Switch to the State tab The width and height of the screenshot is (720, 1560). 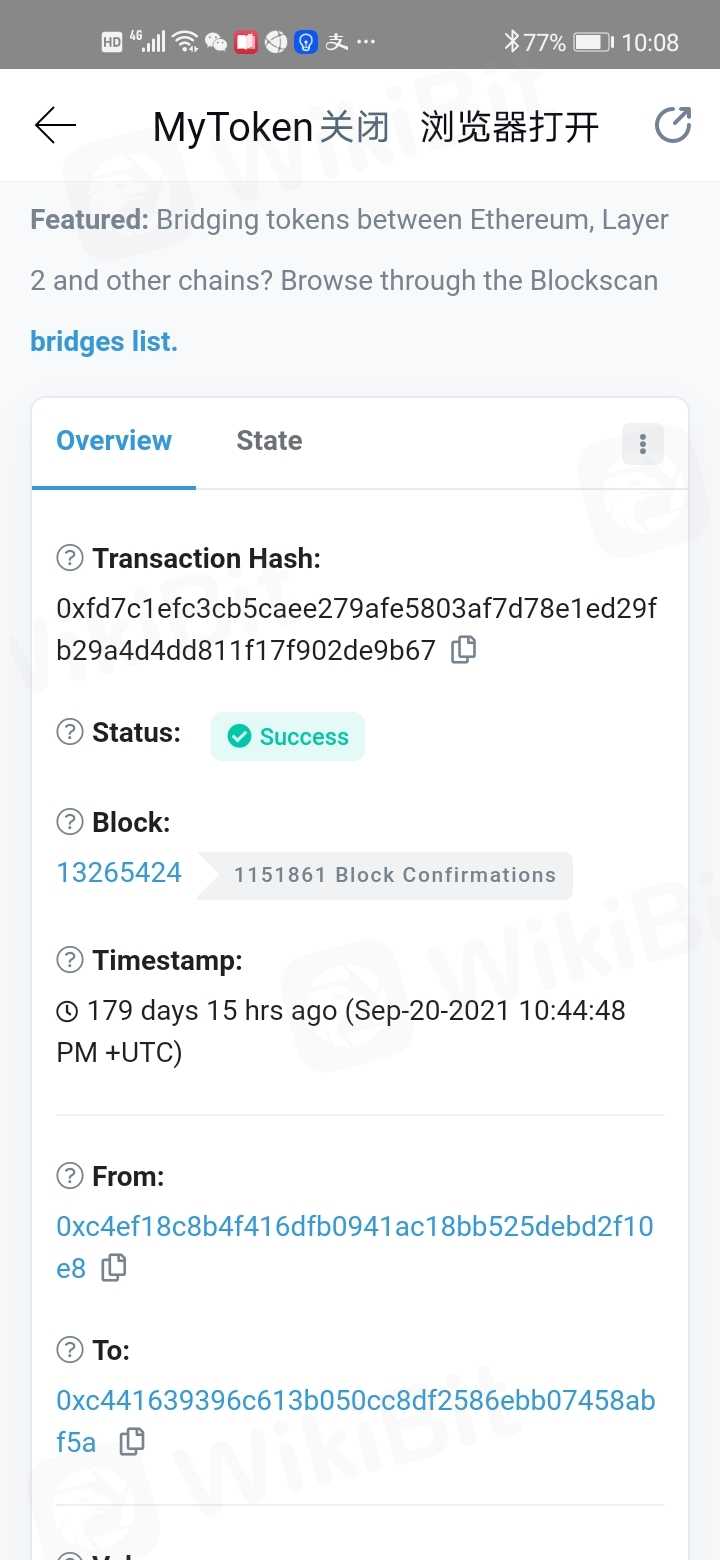point(269,441)
